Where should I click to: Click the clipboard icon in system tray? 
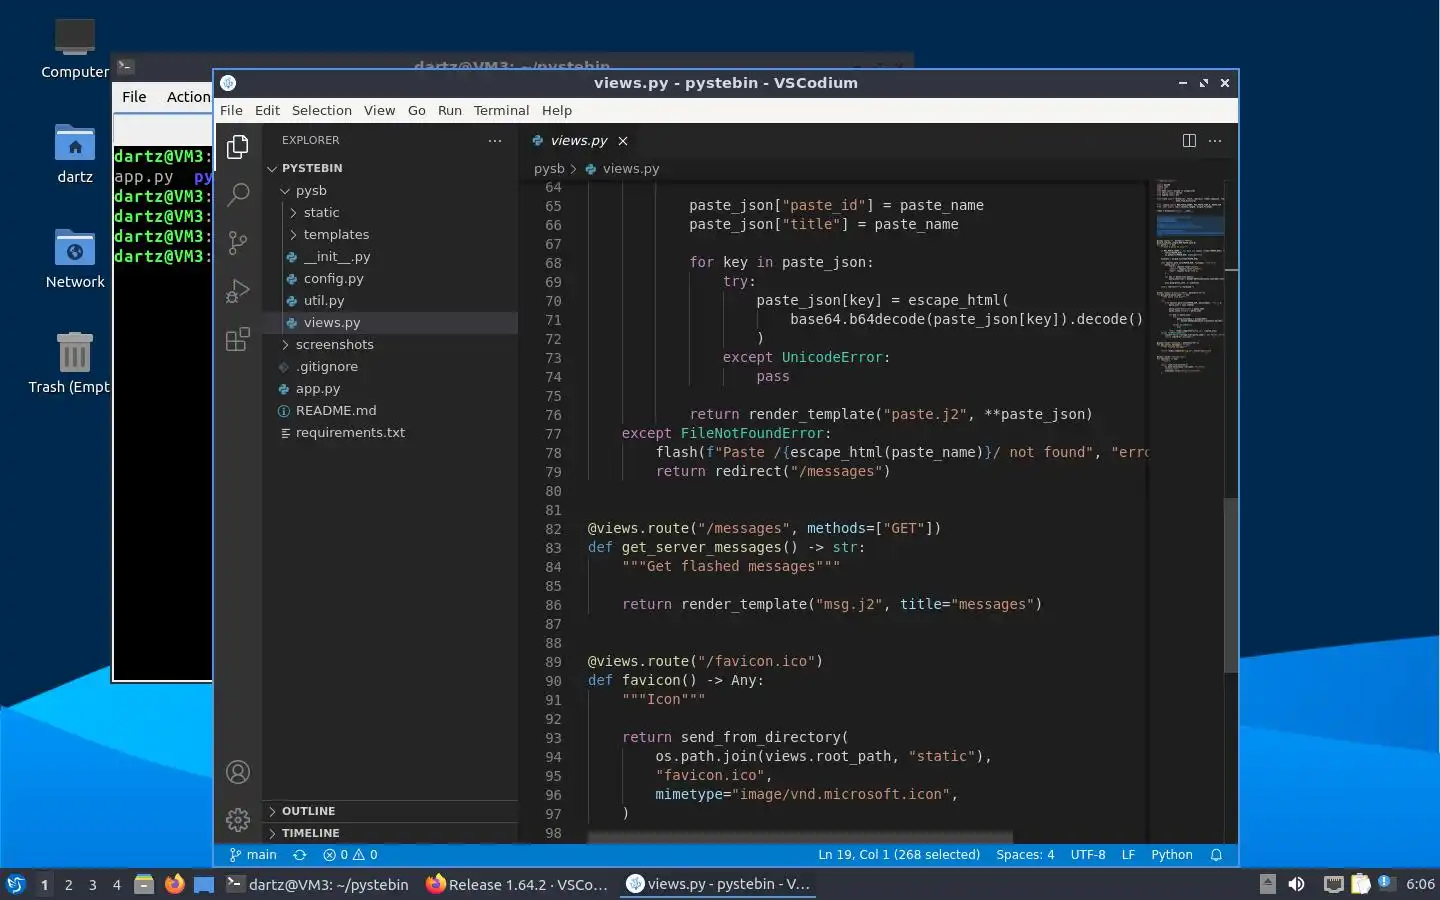pos(1360,884)
